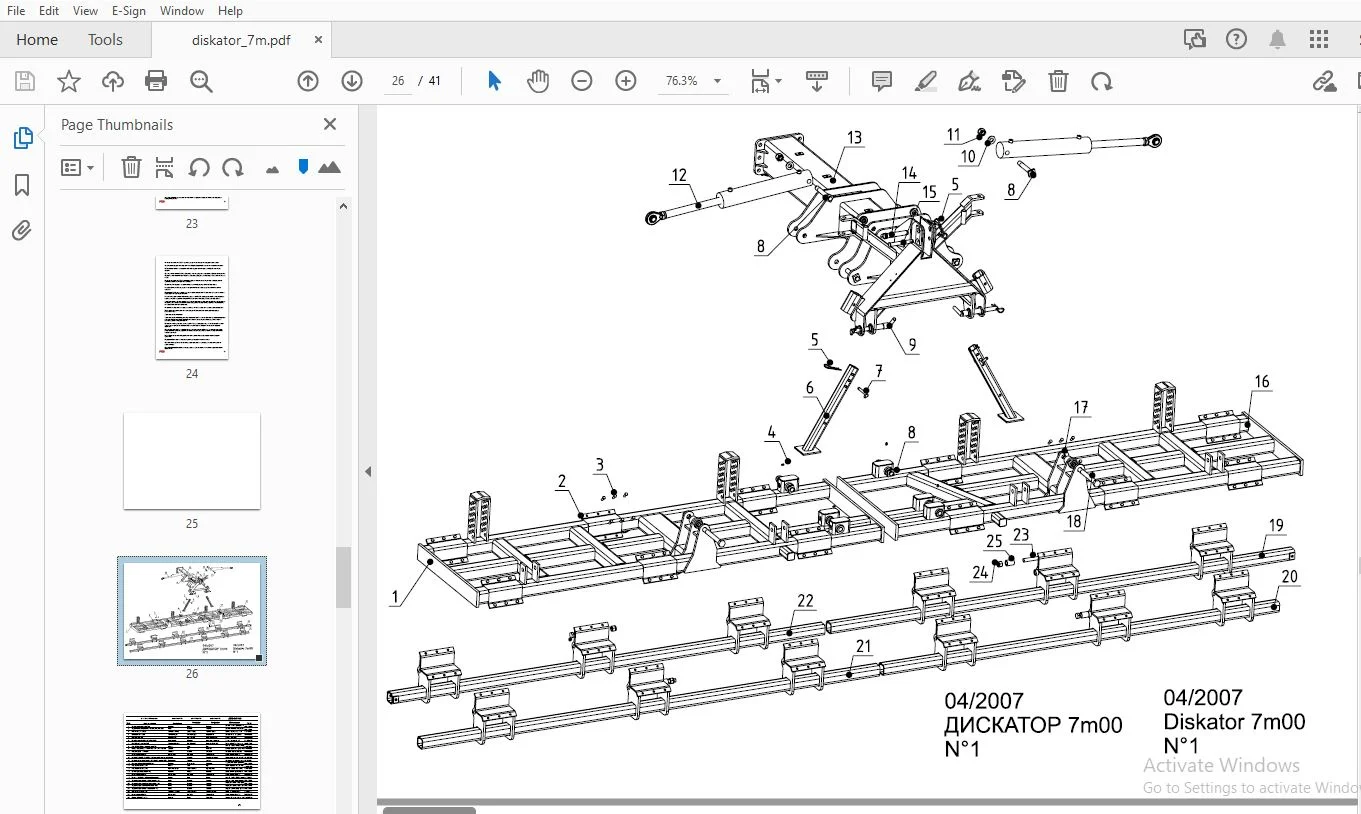This screenshot has width=1361, height=814.
Task: Click the thumbnail panel vertical scrollbar handle
Action: [343, 577]
